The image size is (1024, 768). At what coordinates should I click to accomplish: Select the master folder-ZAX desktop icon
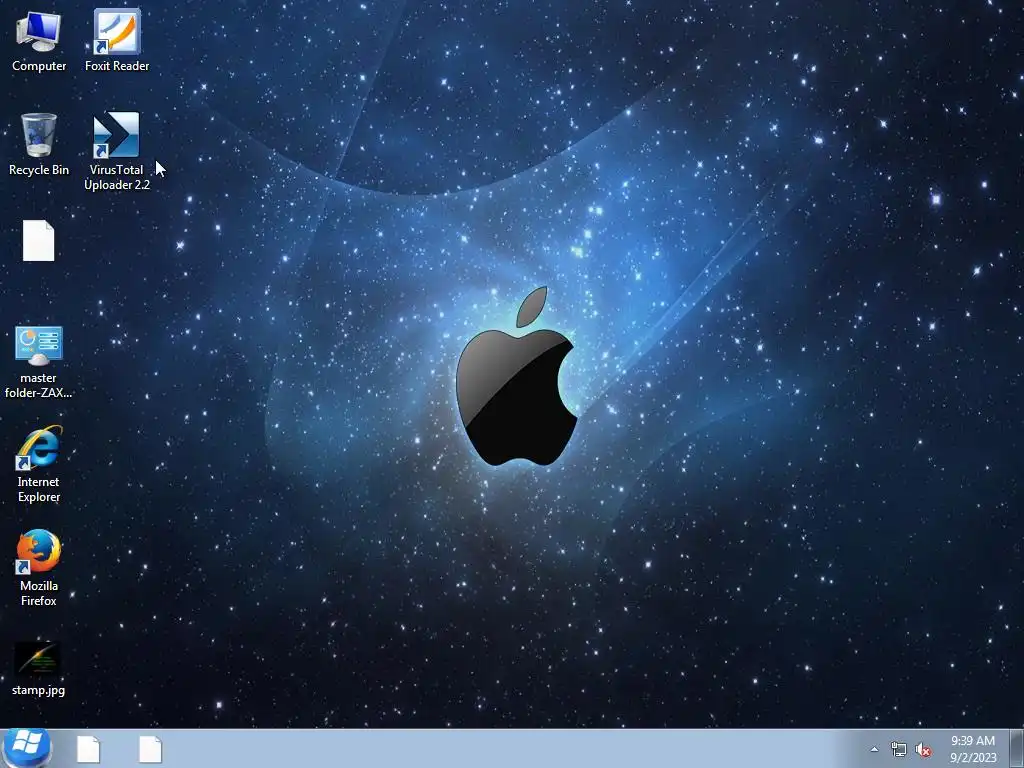point(39,362)
